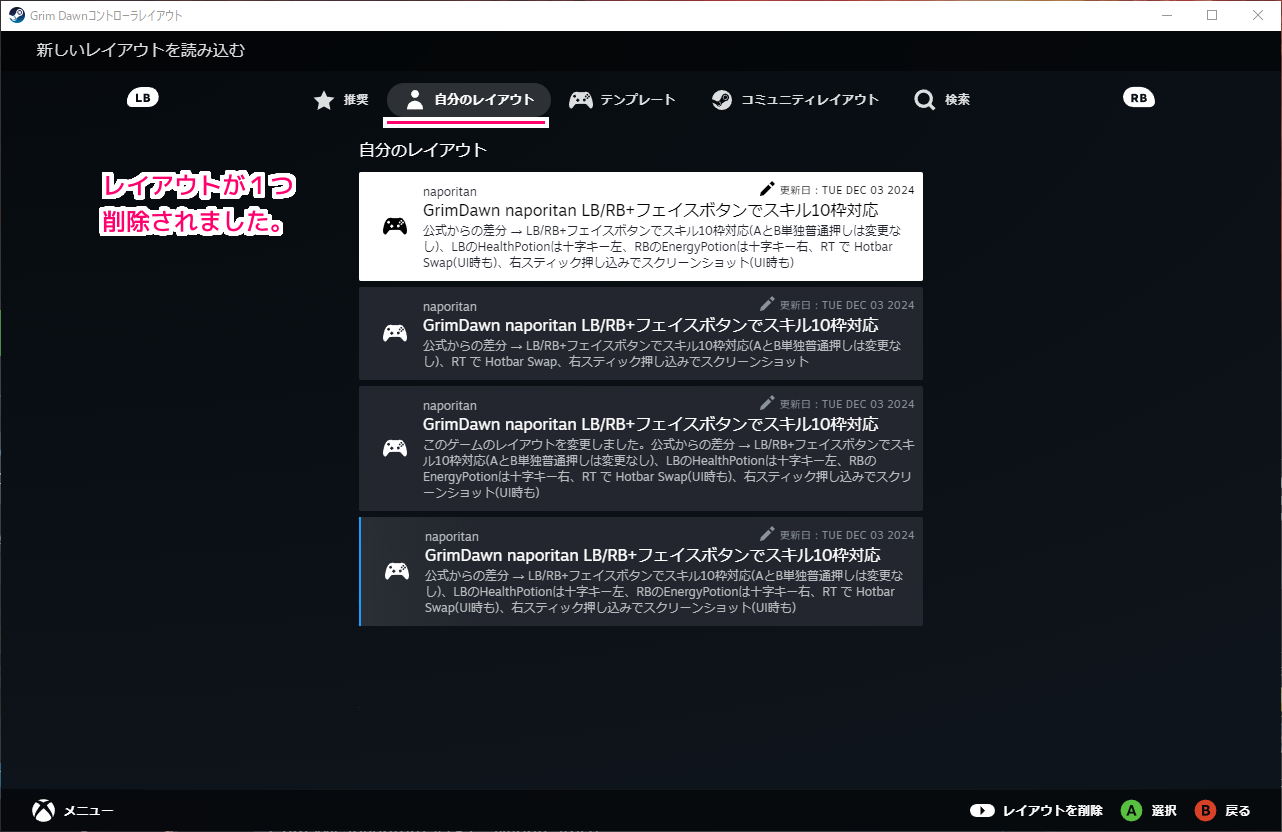
Task: Select description ending Hotbar Swap、右スティック押し込みでスクリーンショット
Action: coord(662,354)
